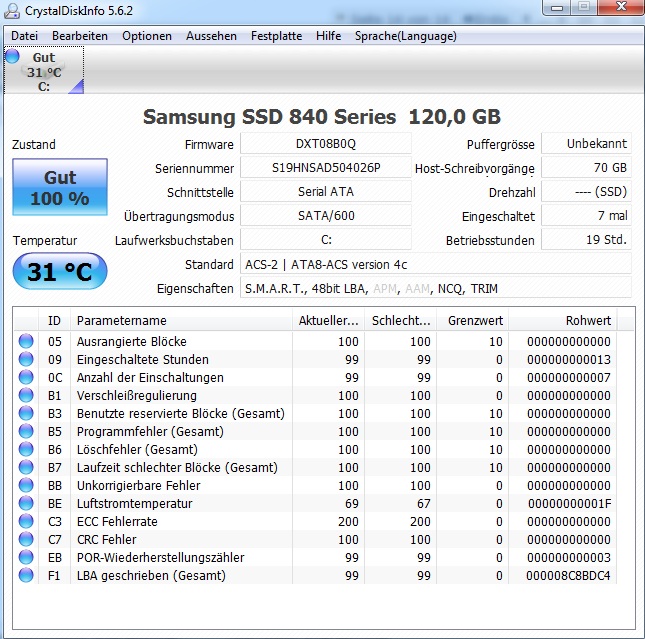Click the serial number field S19HNSAD504026P
The height and width of the screenshot is (639, 645).
pyautogui.click(x=326, y=167)
